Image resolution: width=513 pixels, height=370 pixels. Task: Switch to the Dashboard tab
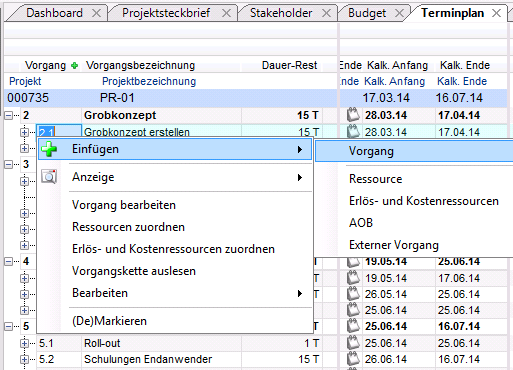point(54,13)
